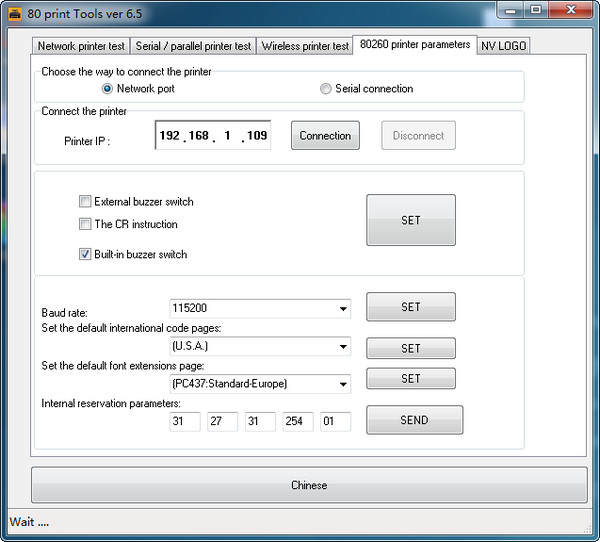Click 'Set the default international code pages:' label
The height and width of the screenshot is (542, 600).
click(x=131, y=328)
